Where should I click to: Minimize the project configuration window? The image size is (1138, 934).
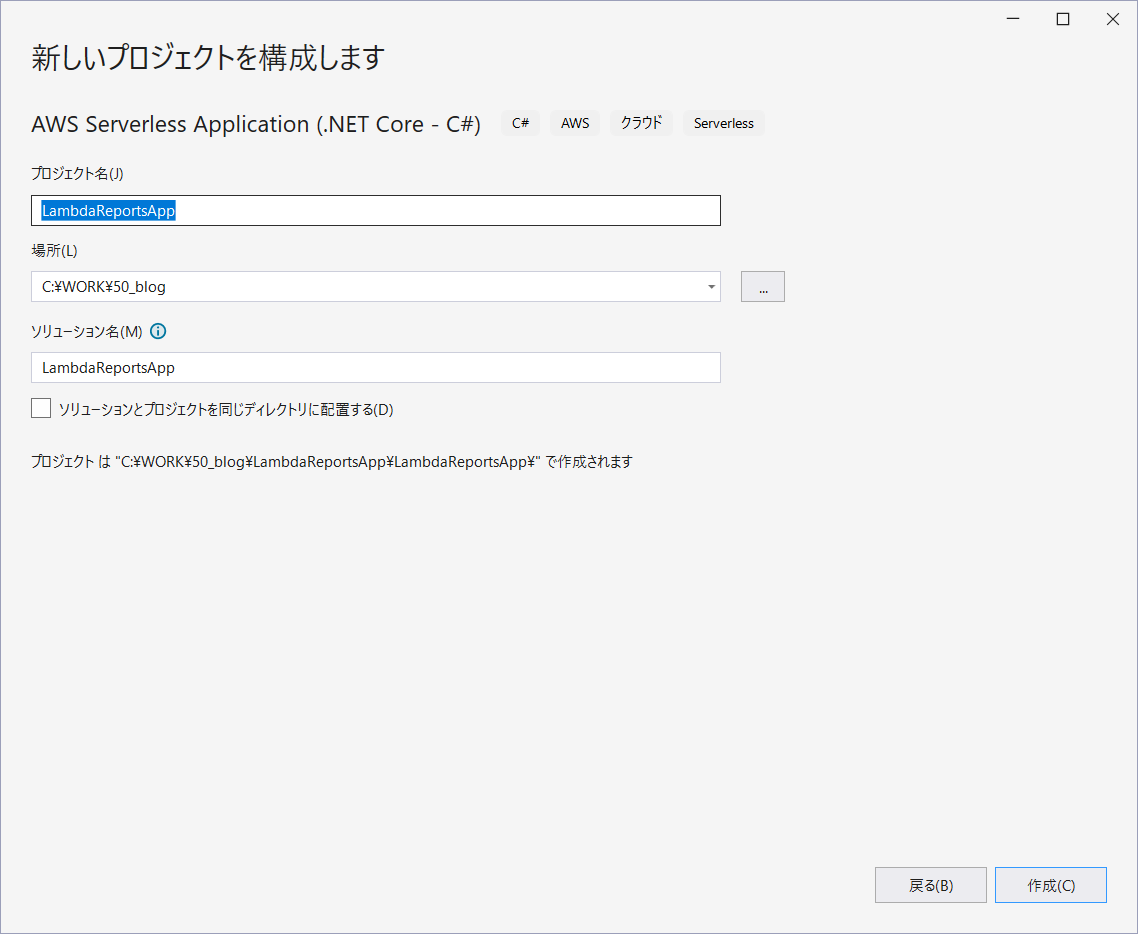(1014, 19)
